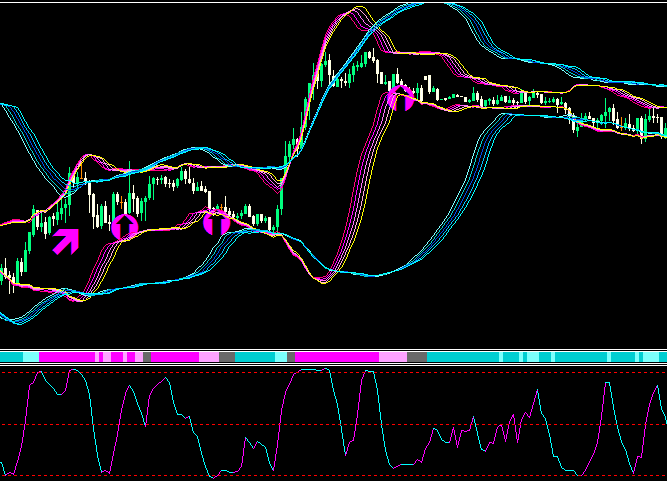
Task: Click the second wide magenta segment in trend bar
Action: coord(336,356)
